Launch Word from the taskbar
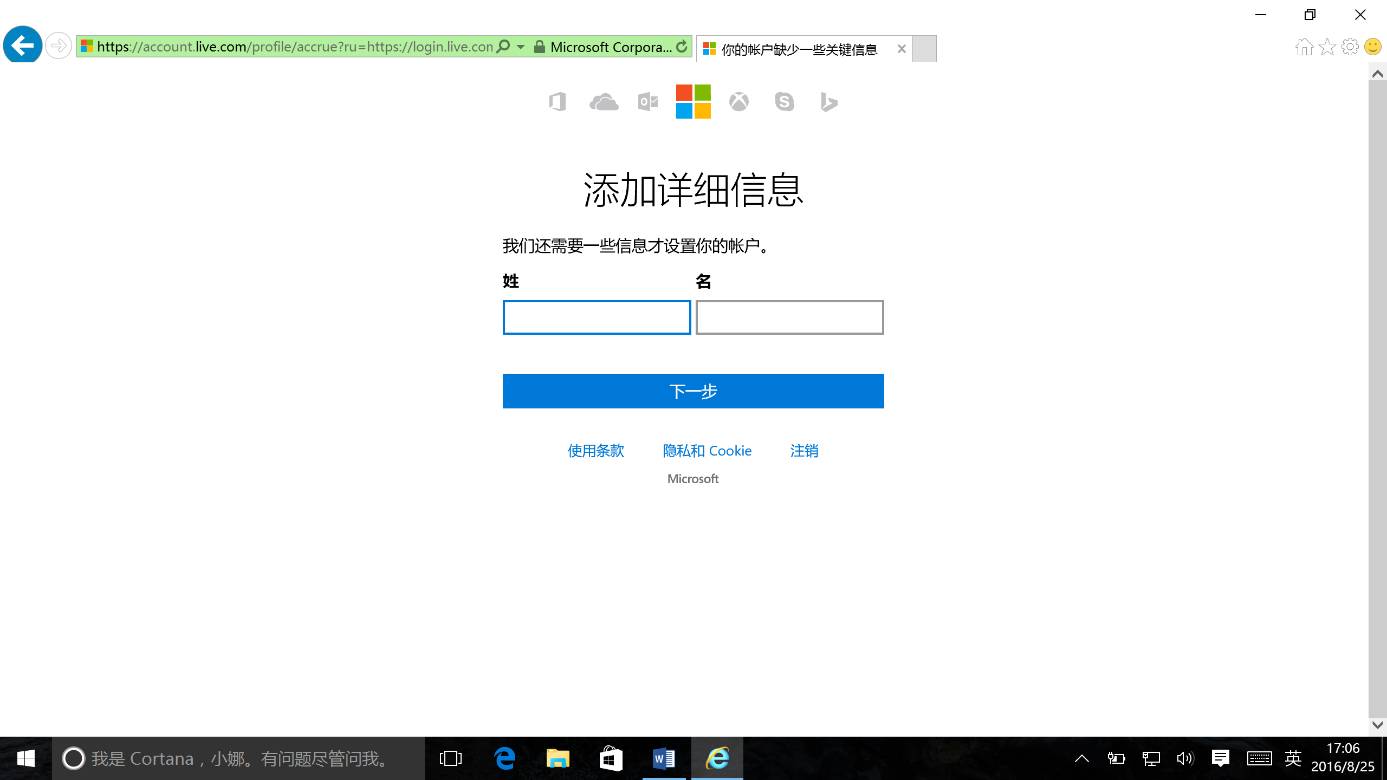The height and width of the screenshot is (780, 1387). click(x=664, y=758)
